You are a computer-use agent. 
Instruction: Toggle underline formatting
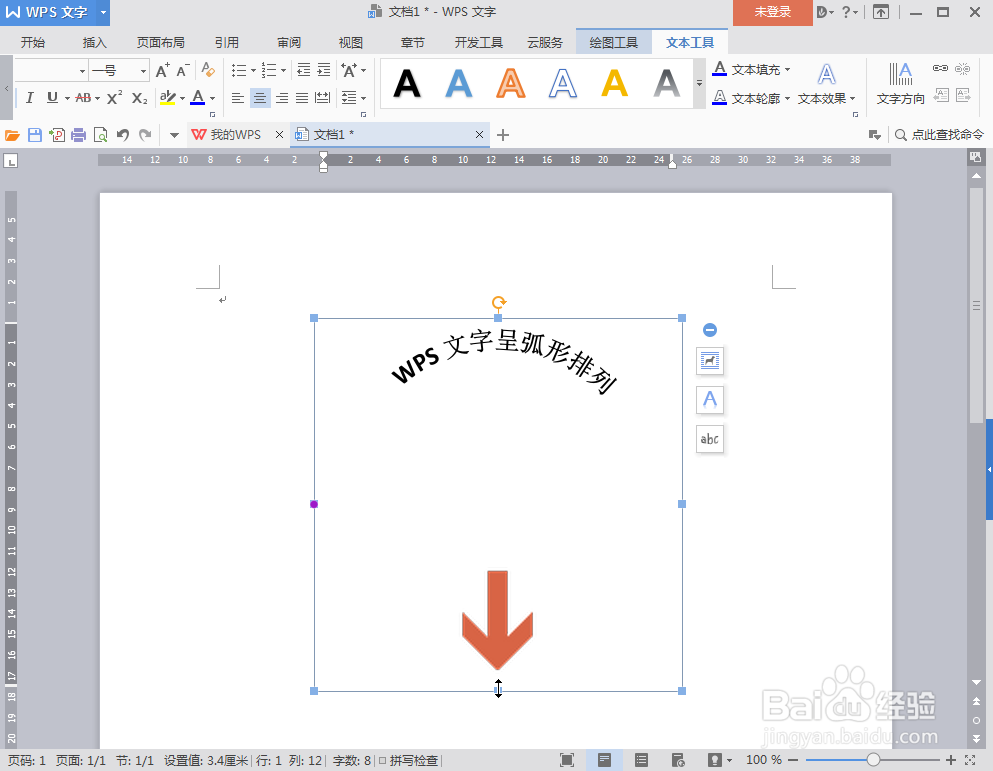[x=52, y=98]
